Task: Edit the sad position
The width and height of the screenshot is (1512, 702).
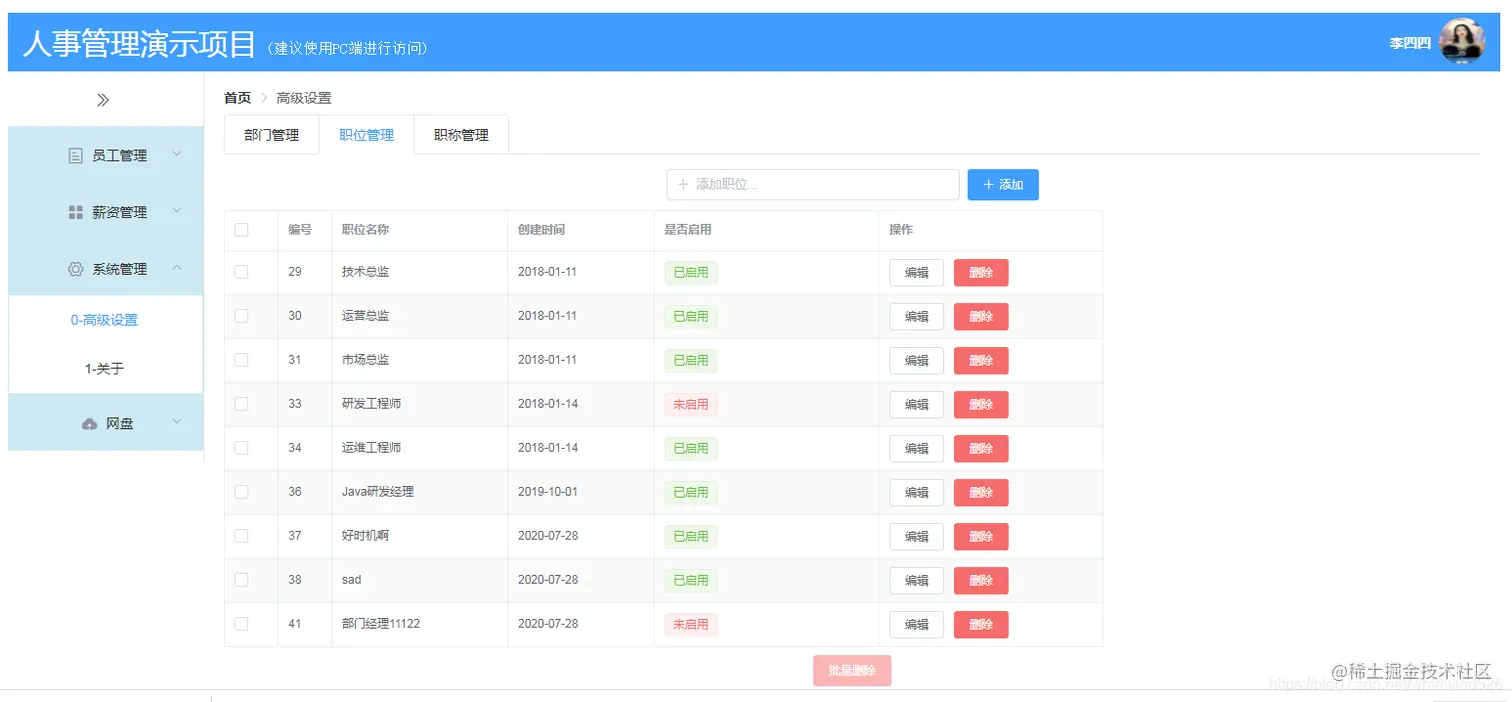Action: [917, 581]
